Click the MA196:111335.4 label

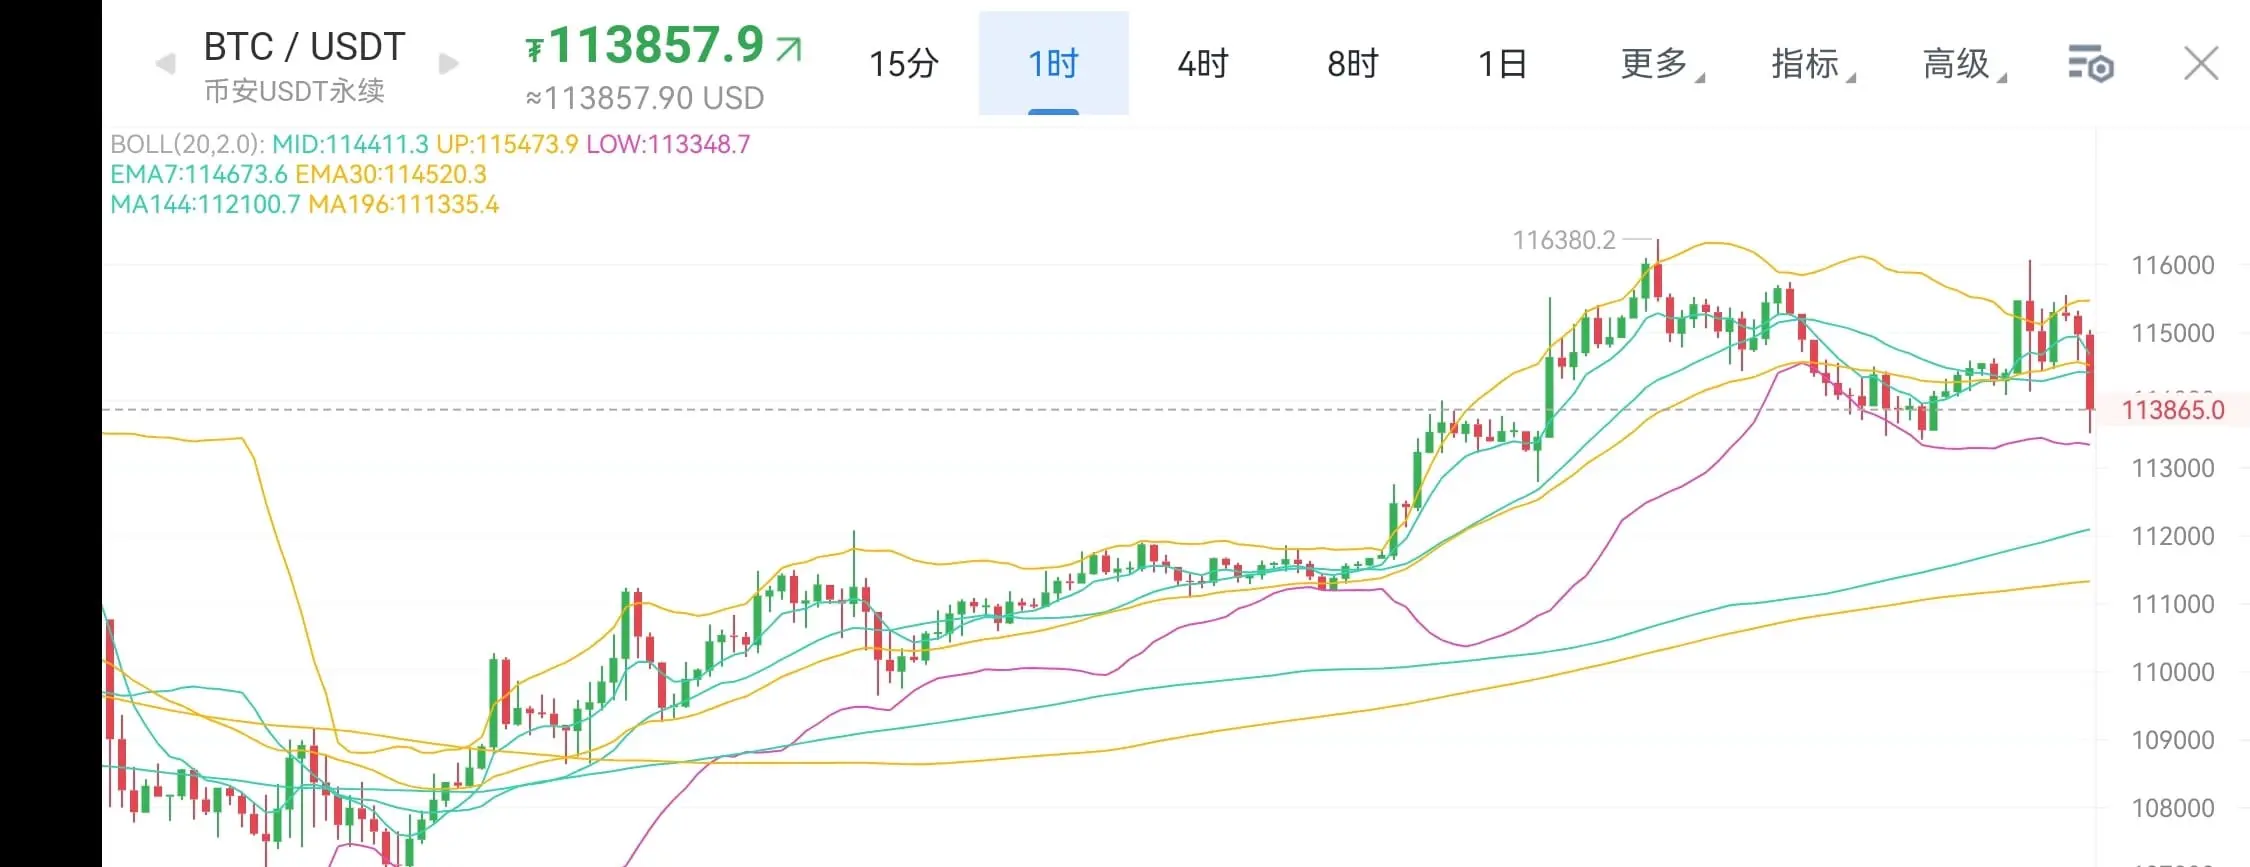404,205
